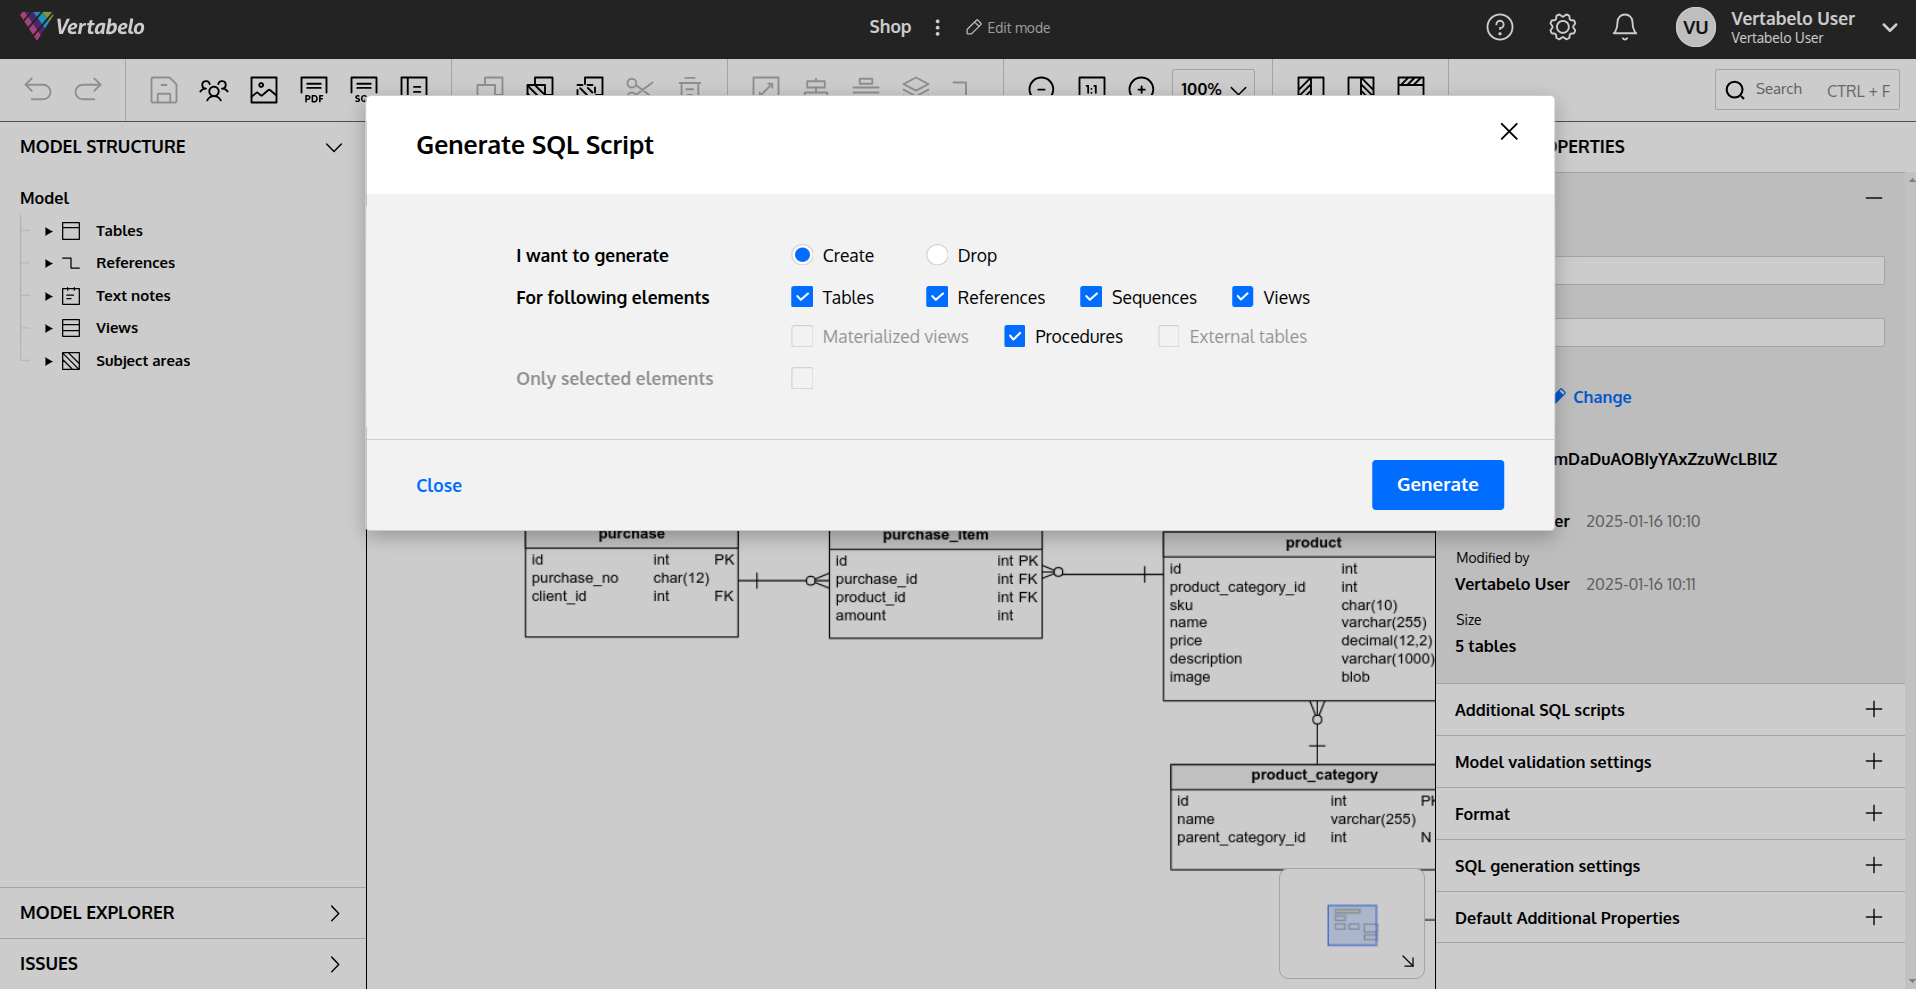Click the notifications bell icon
The image size is (1916, 989).
[1625, 27]
